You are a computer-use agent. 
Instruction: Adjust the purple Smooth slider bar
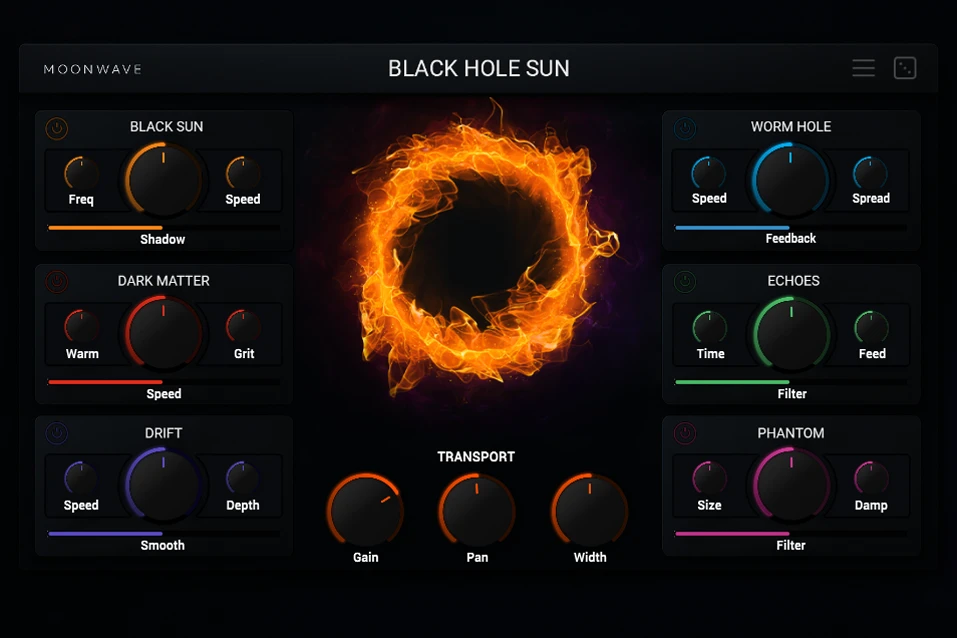tap(164, 534)
